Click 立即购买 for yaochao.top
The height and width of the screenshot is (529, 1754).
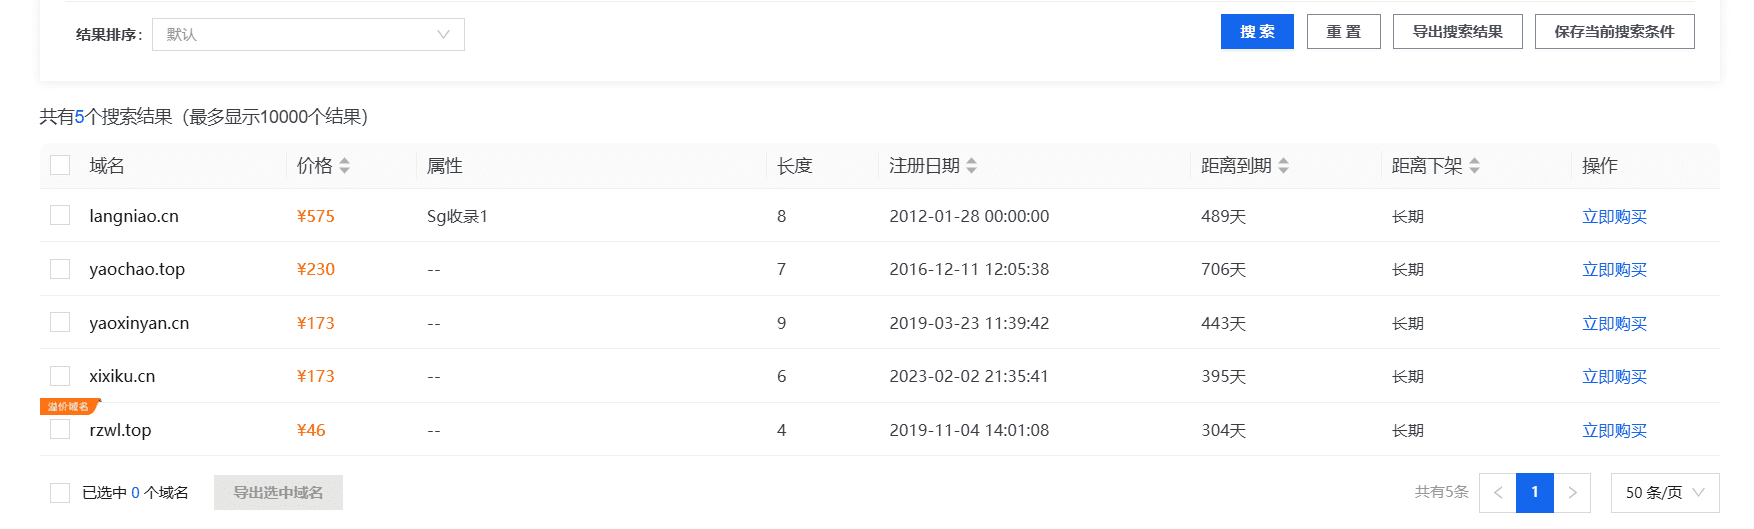point(1614,270)
